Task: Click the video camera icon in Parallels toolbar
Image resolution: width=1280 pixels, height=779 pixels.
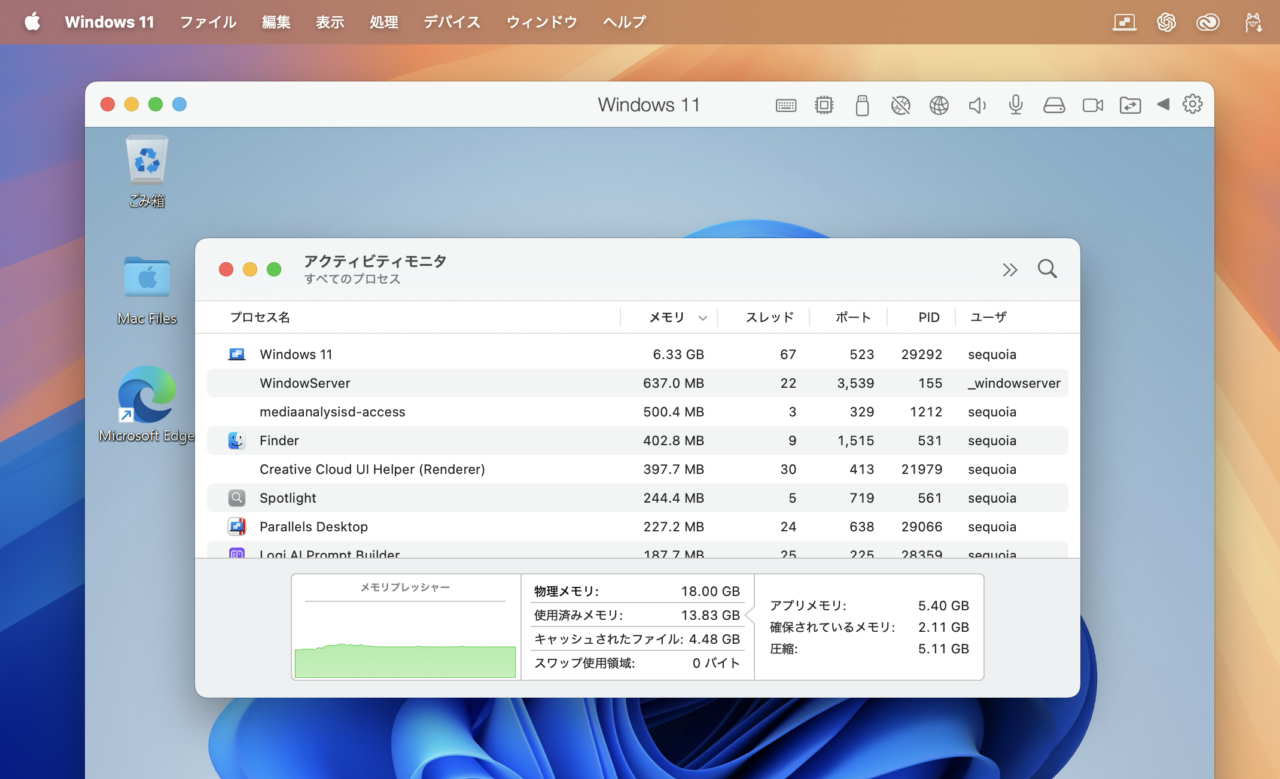Action: coord(1093,105)
